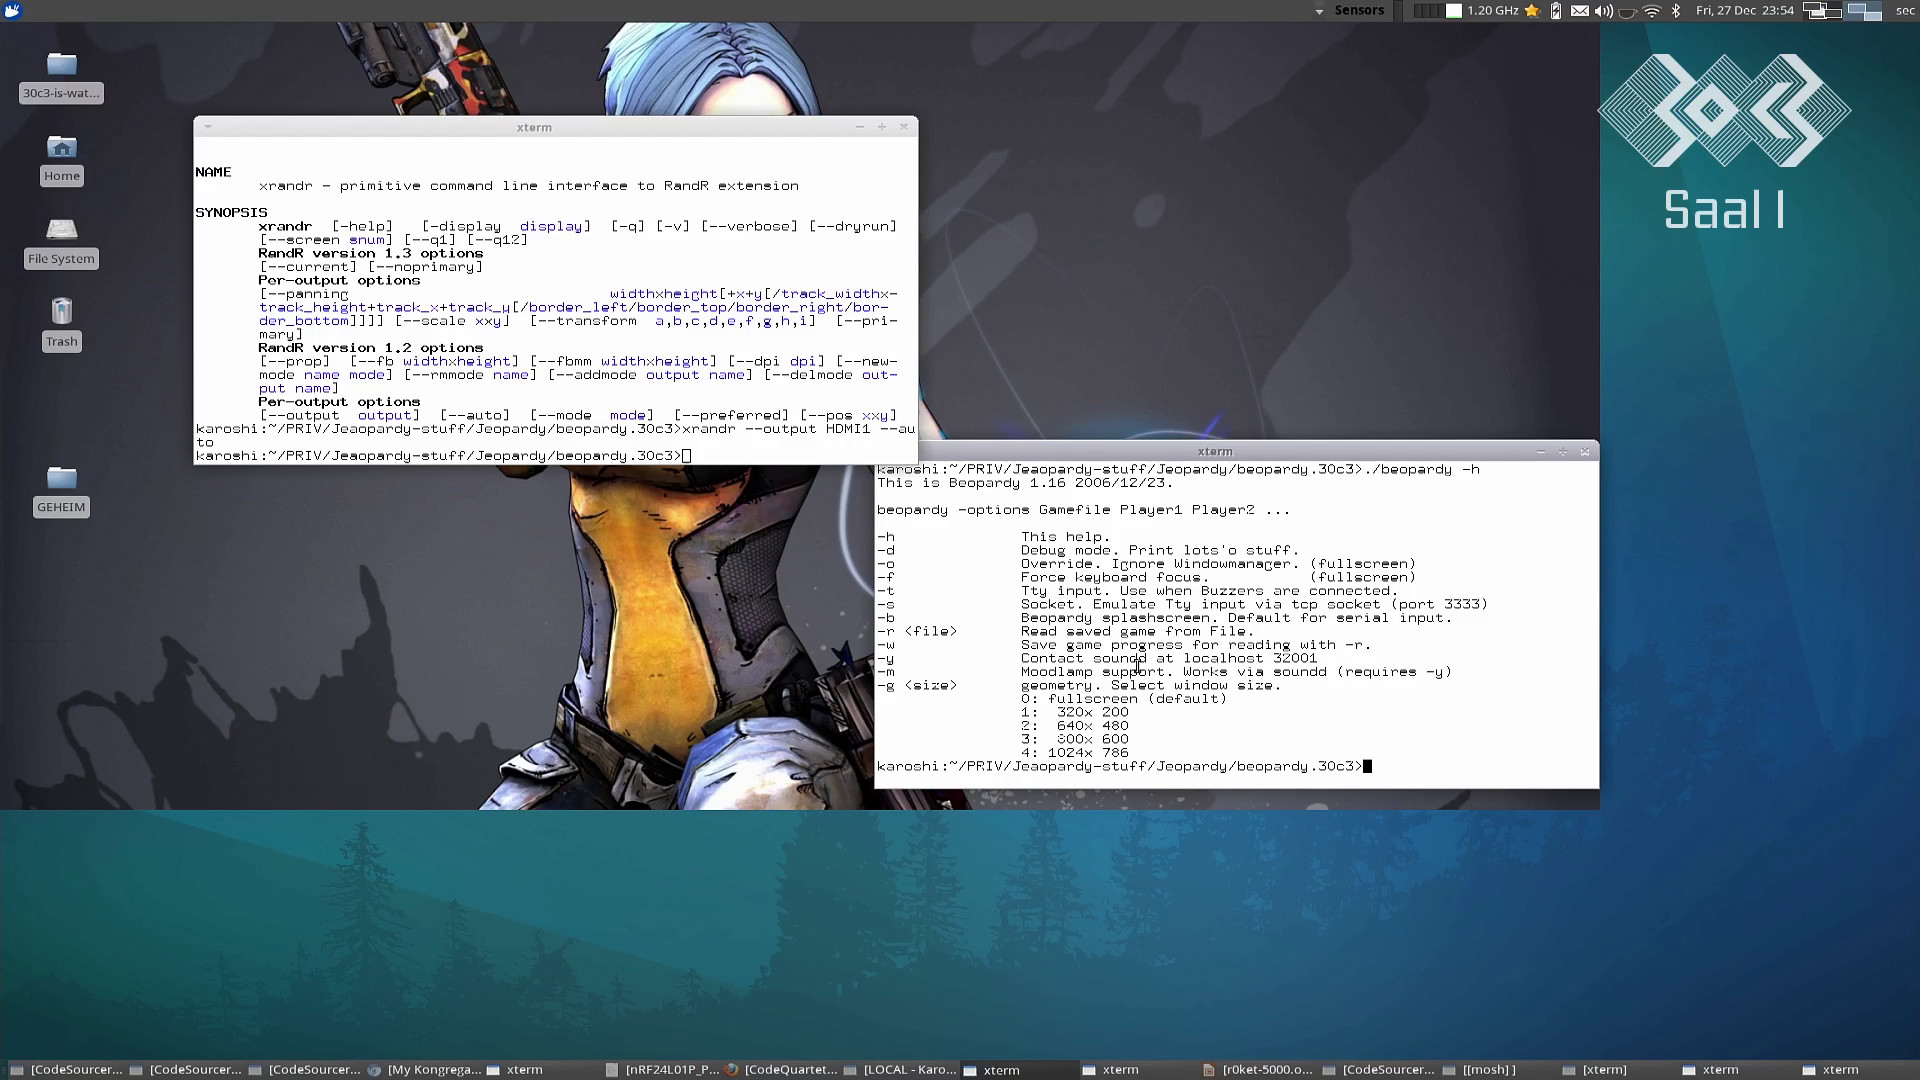1920x1080 pixels.
Task: Click the 'xrandr --output HDMI1 --au' command text
Action: (x=798, y=429)
